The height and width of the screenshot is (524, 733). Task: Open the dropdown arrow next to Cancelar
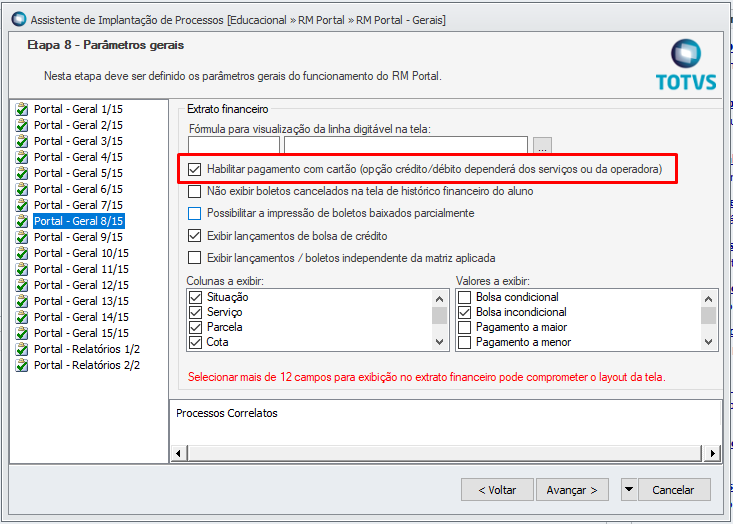tap(629, 489)
